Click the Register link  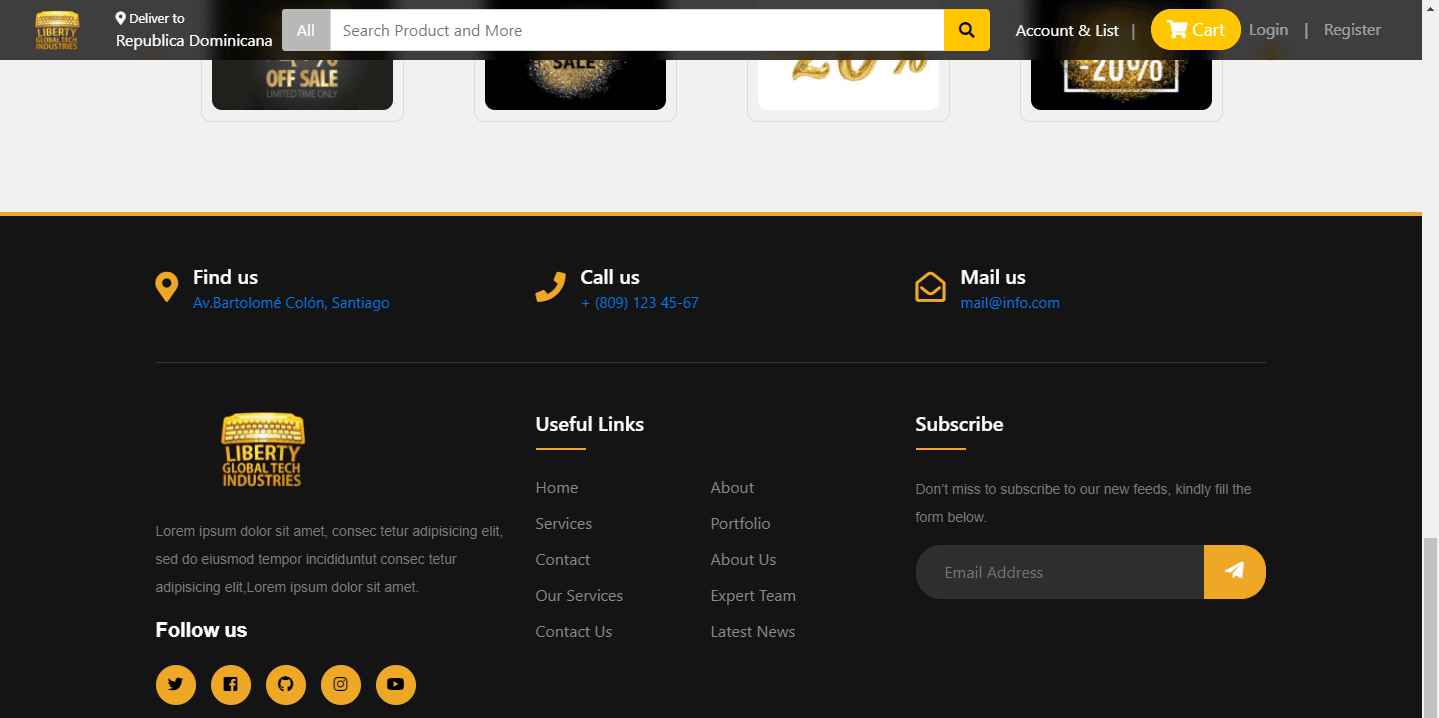pos(1352,30)
